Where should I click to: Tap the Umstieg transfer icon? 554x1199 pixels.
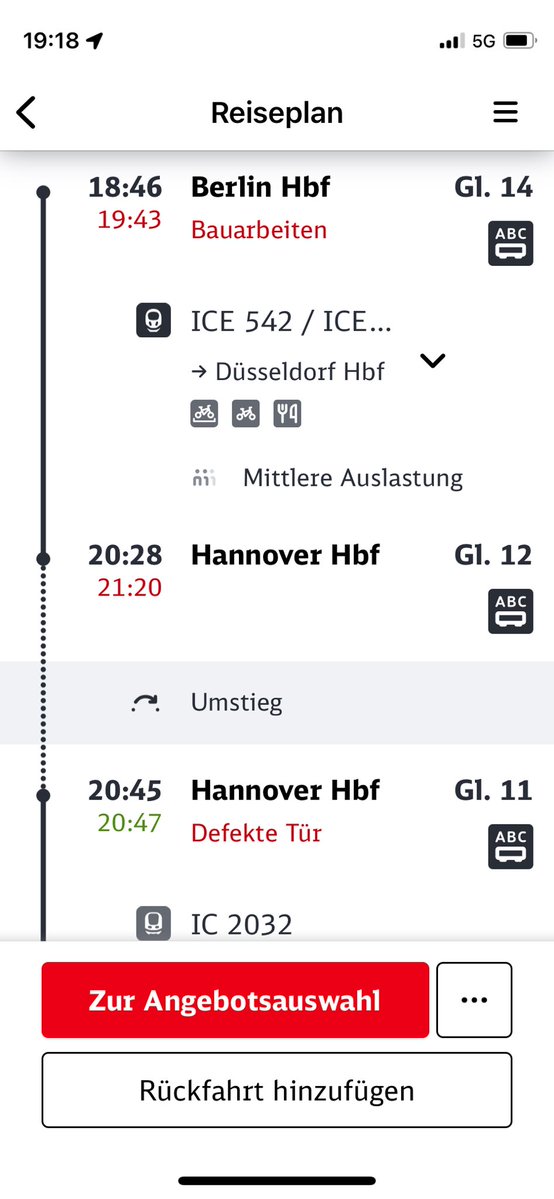coord(145,703)
